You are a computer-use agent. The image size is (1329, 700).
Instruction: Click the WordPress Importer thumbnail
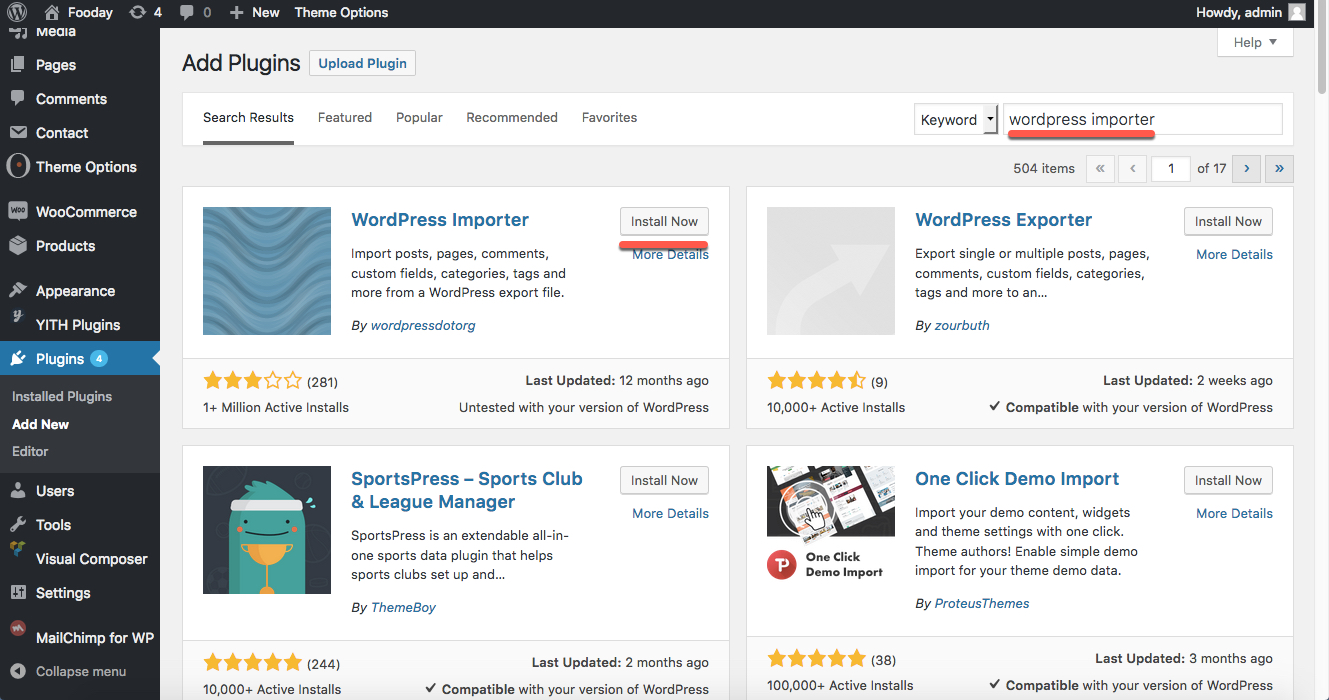click(267, 271)
